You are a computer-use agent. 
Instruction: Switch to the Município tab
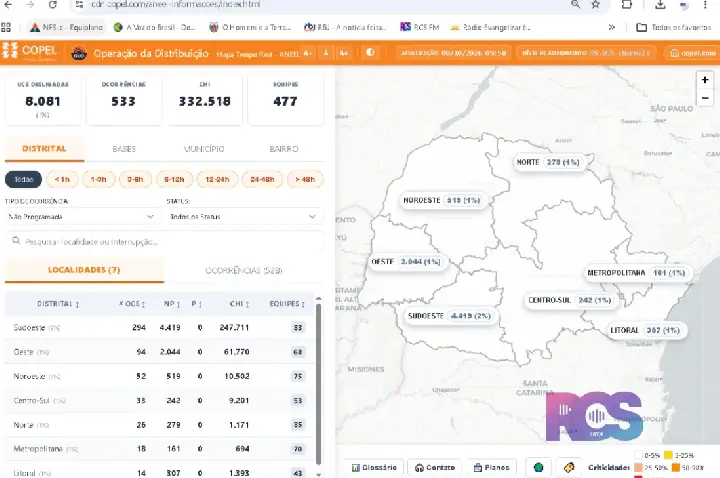point(204,149)
